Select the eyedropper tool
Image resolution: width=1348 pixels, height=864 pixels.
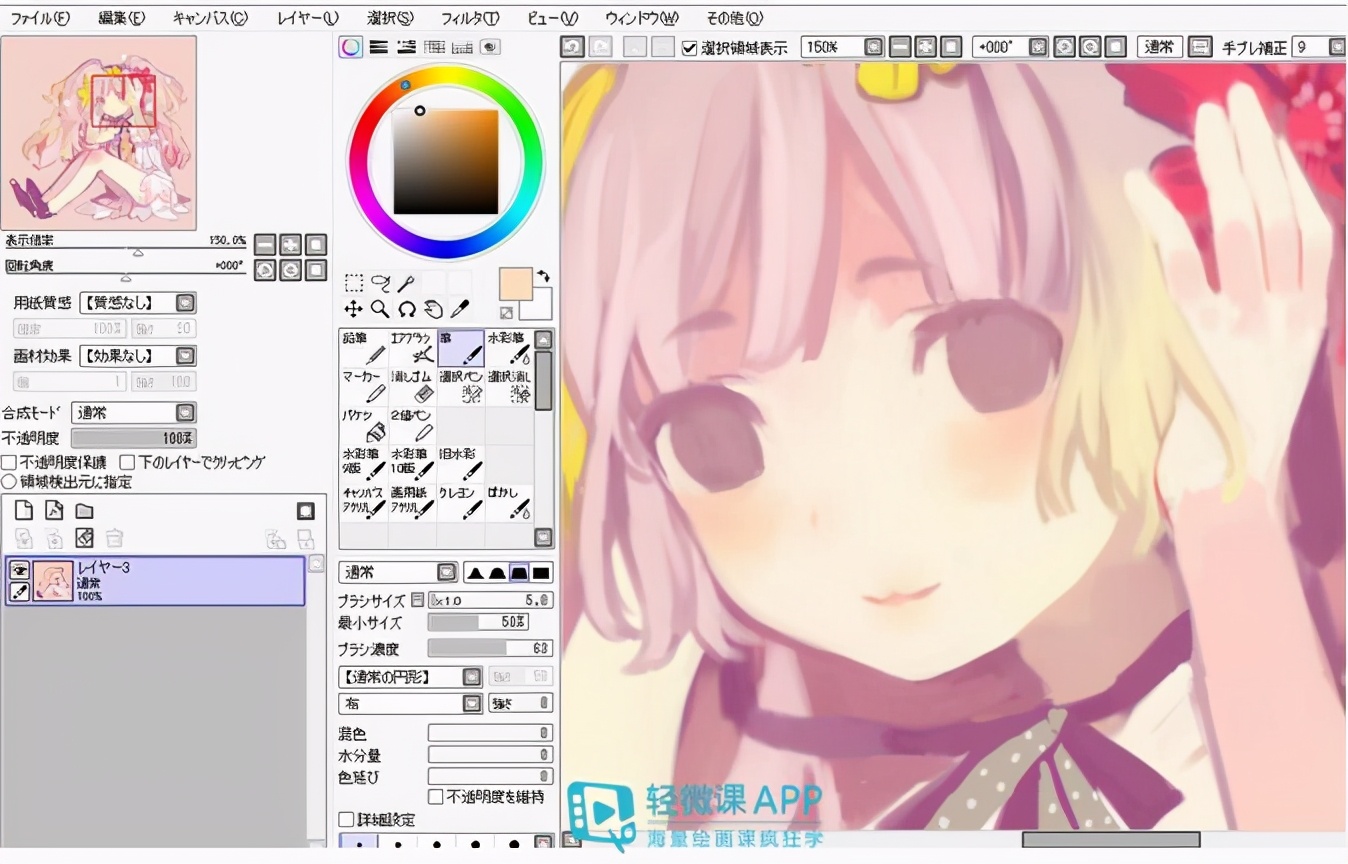pos(459,309)
